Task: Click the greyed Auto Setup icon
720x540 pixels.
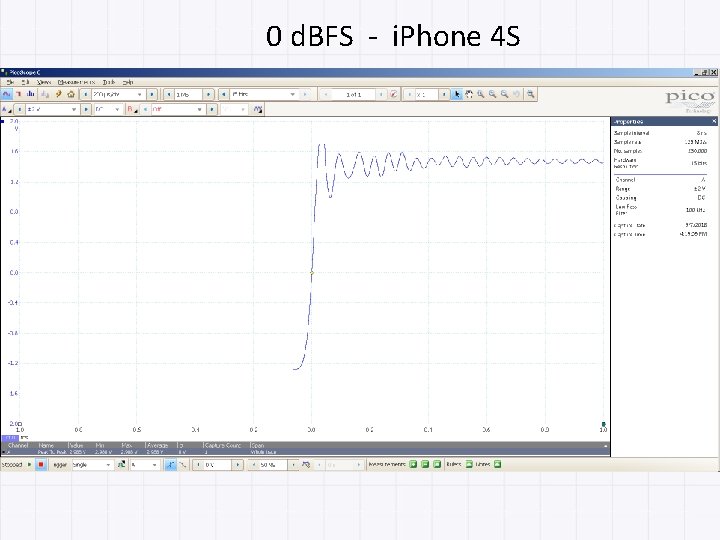Action: coord(45,94)
